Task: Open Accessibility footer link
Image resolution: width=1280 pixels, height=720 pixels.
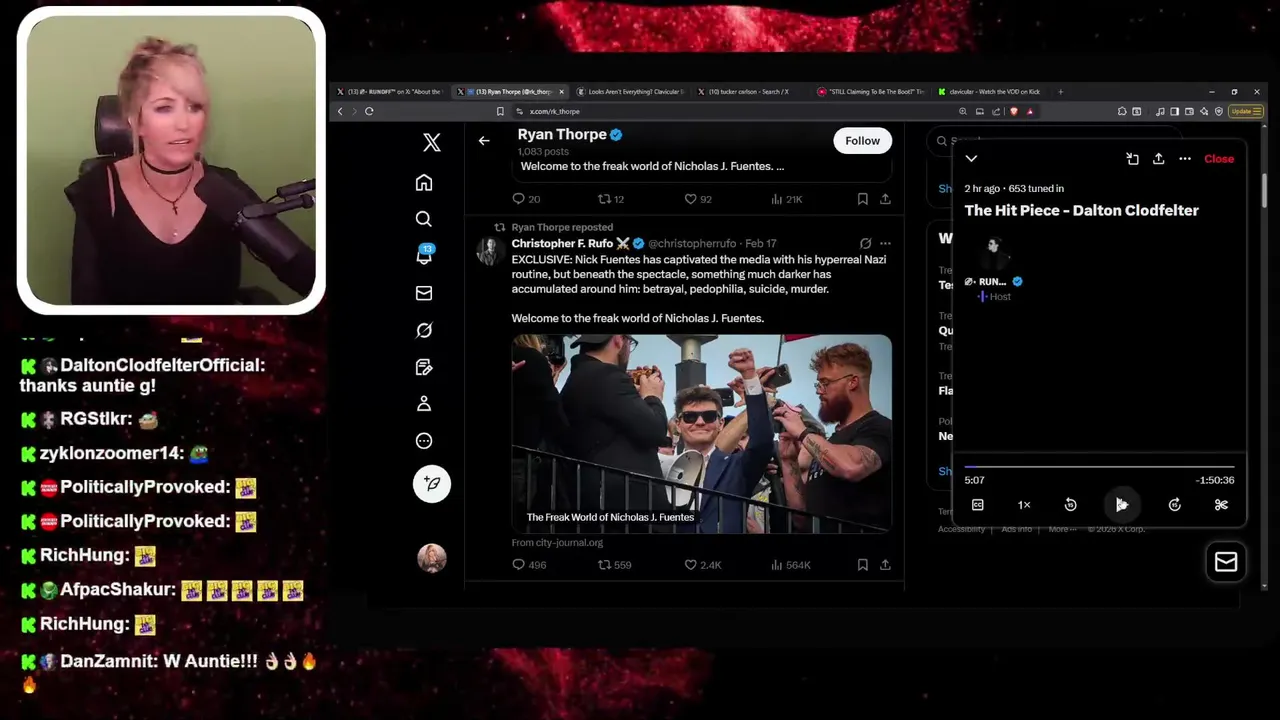Action: (x=962, y=529)
